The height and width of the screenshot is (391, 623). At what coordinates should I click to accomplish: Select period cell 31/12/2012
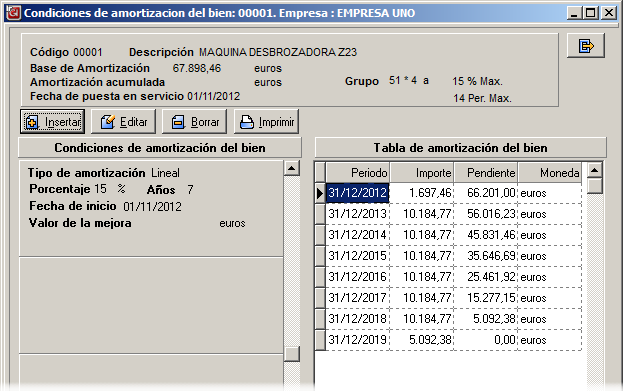(358, 193)
